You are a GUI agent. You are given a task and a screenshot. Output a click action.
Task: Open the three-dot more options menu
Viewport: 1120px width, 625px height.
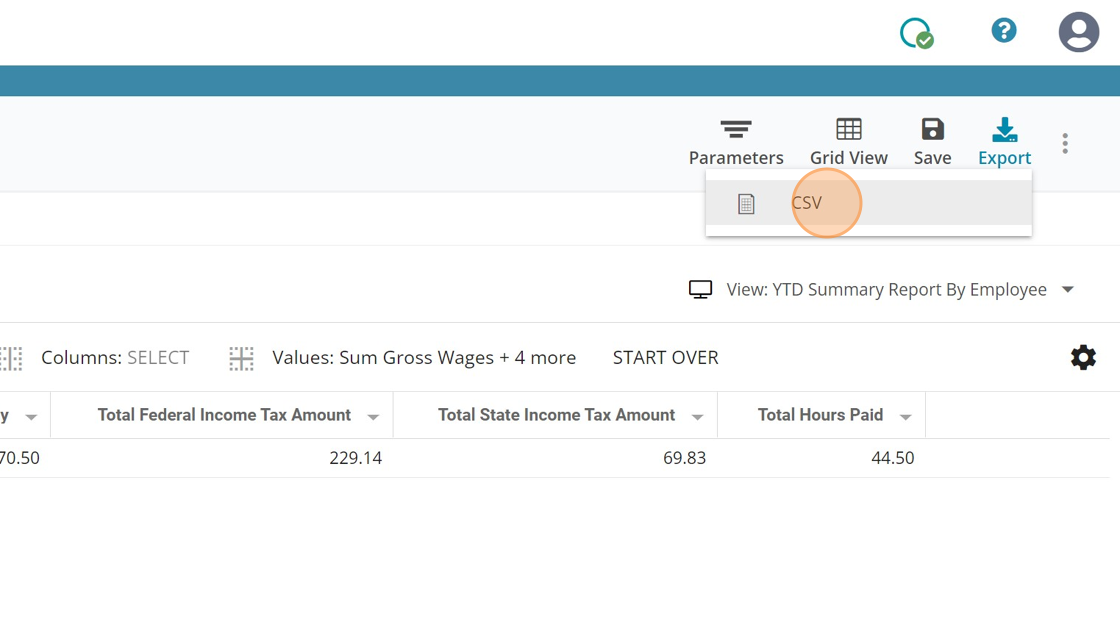[x=1065, y=144]
